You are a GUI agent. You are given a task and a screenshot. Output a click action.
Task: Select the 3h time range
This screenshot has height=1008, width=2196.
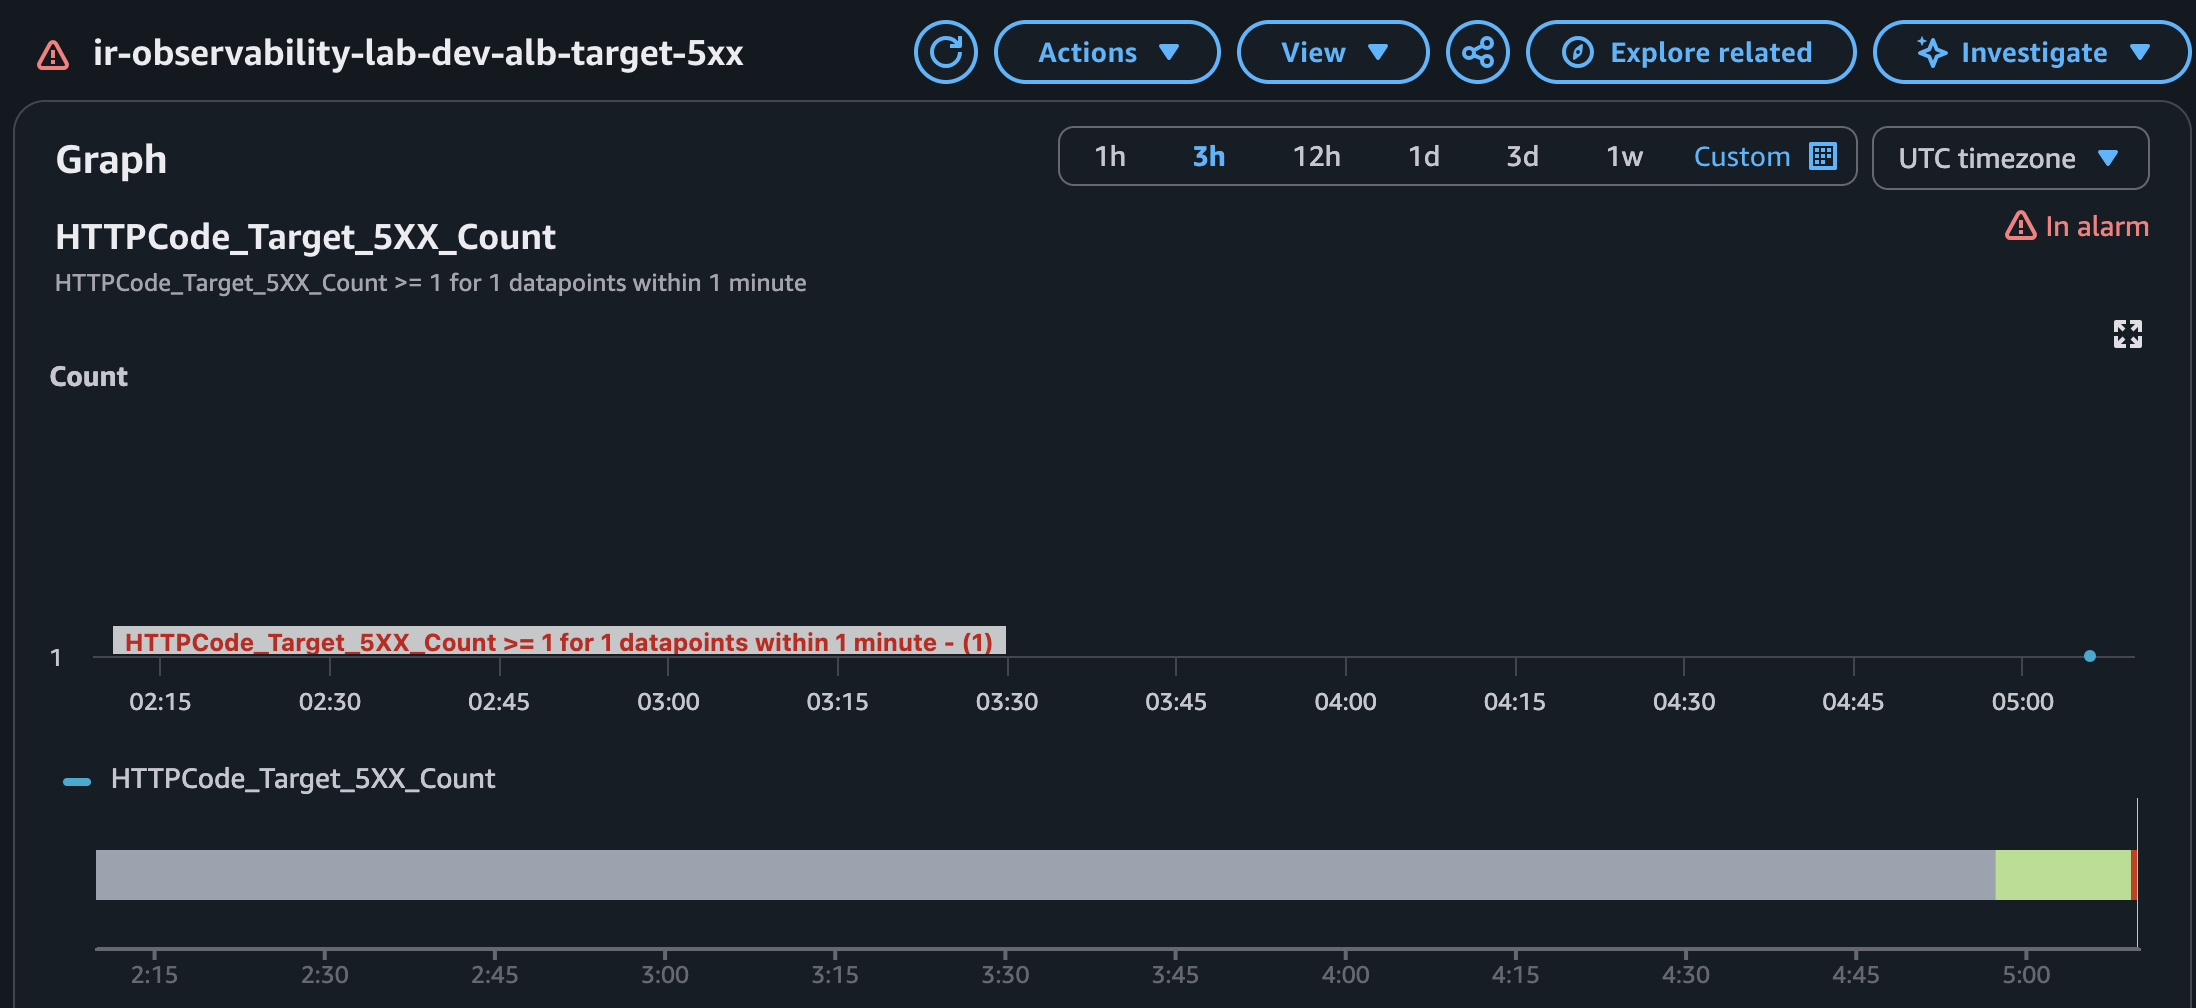click(x=1208, y=157)
